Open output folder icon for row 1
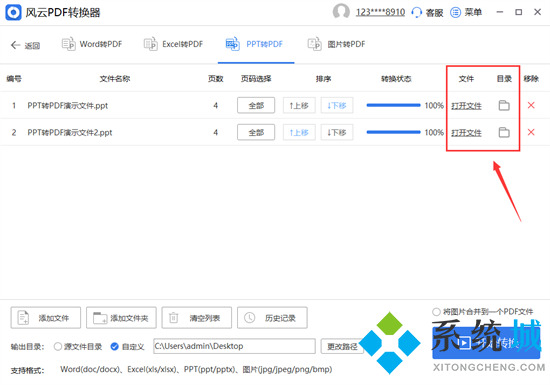Image resolution: width=550 pixels, height=385 pixels. (504, 105)
